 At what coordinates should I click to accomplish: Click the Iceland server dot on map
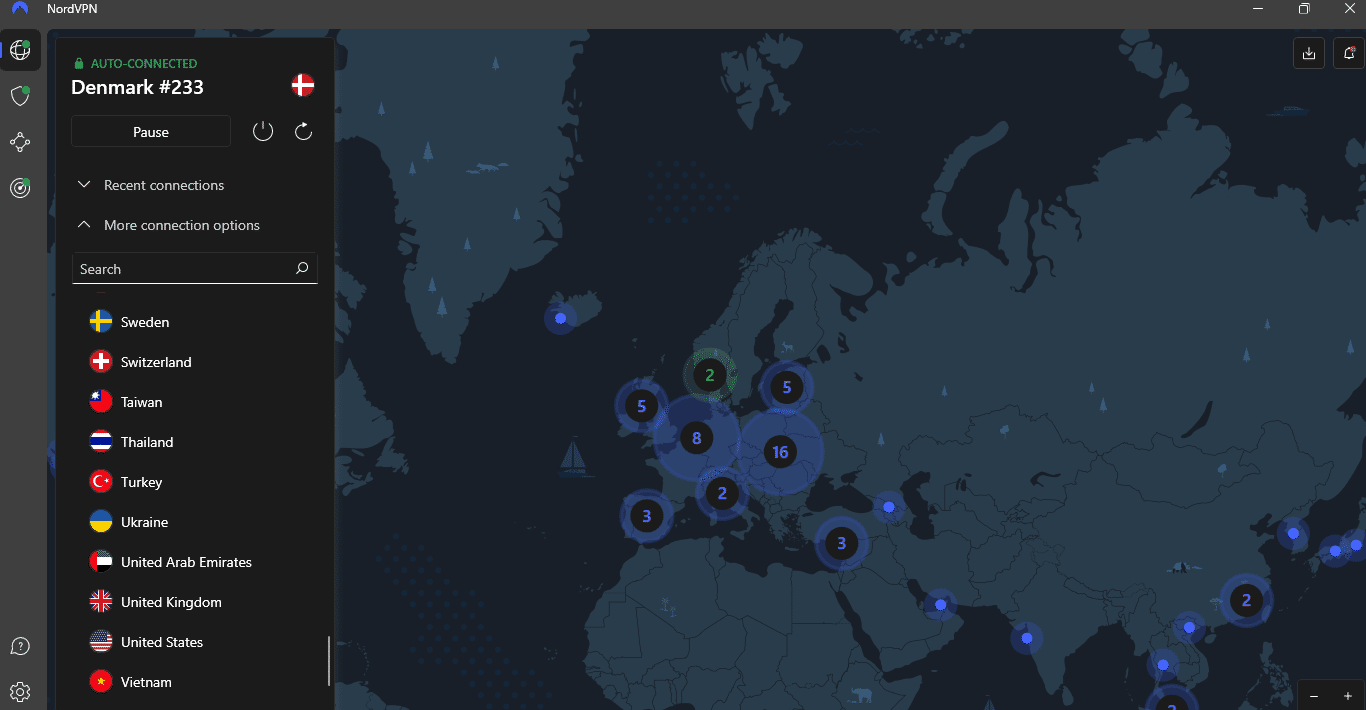tap(560, 318)
